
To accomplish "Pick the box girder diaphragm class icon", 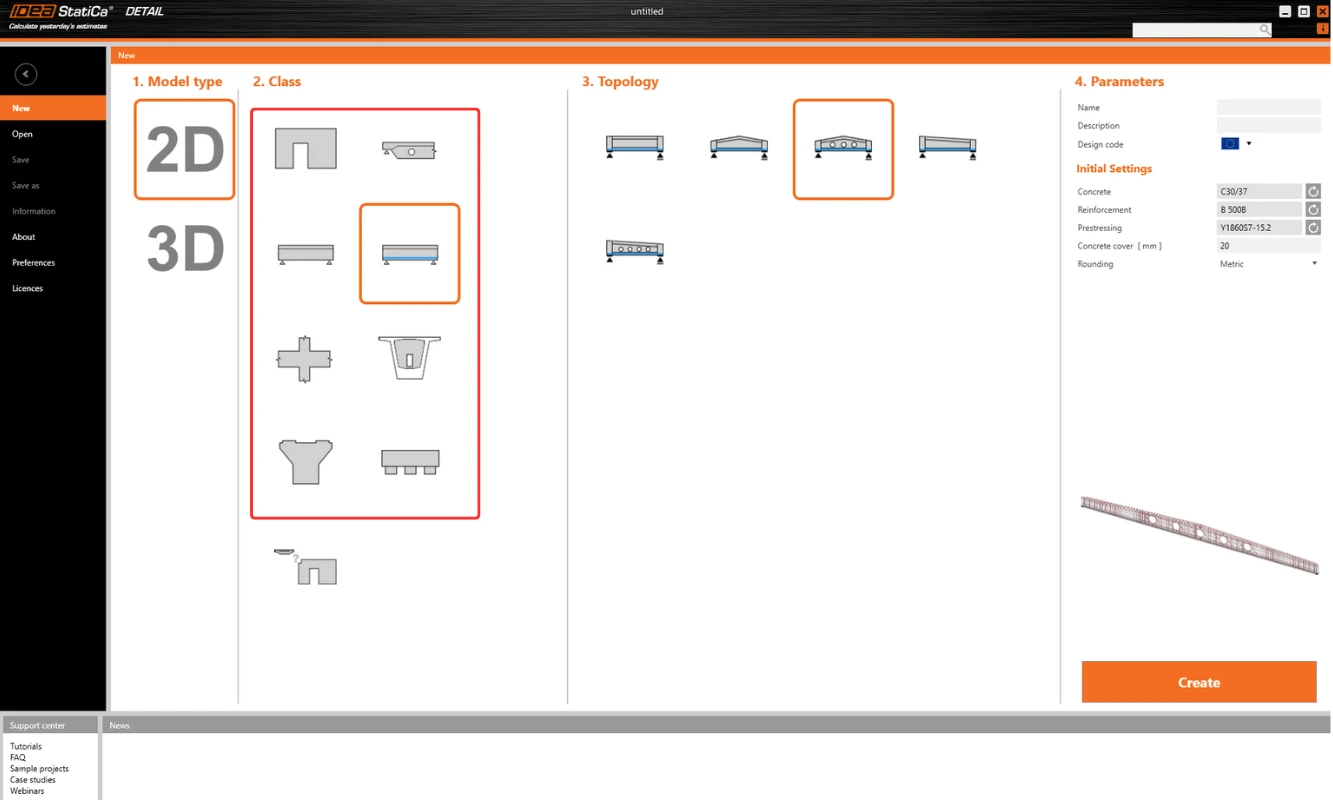I will pyautogui.click(x=409, y=358).
